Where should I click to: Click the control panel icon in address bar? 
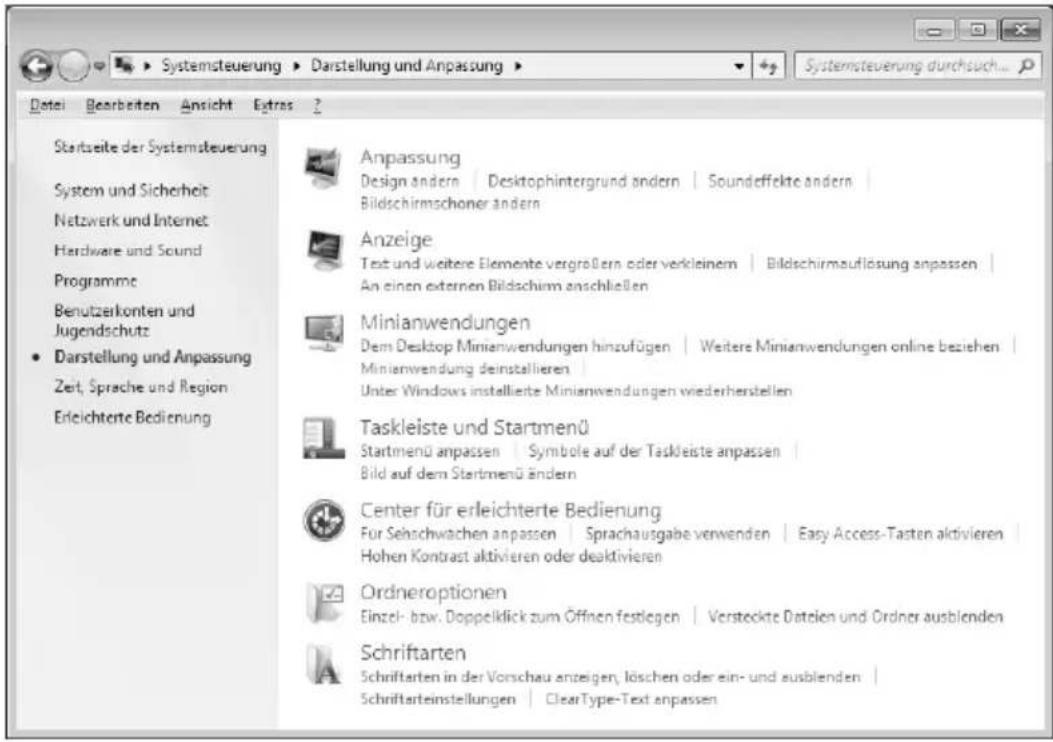(x=124, y=65)
